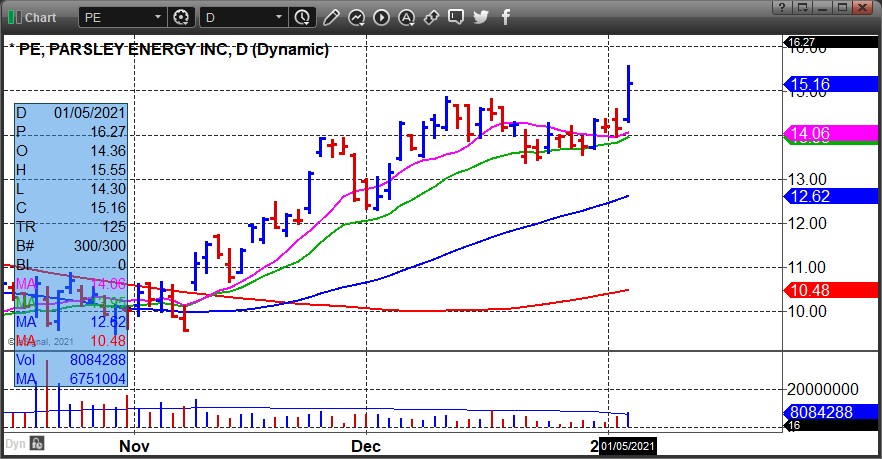Click the chain link-windows icon
The image size is (882, 459).
click(431, 17)
